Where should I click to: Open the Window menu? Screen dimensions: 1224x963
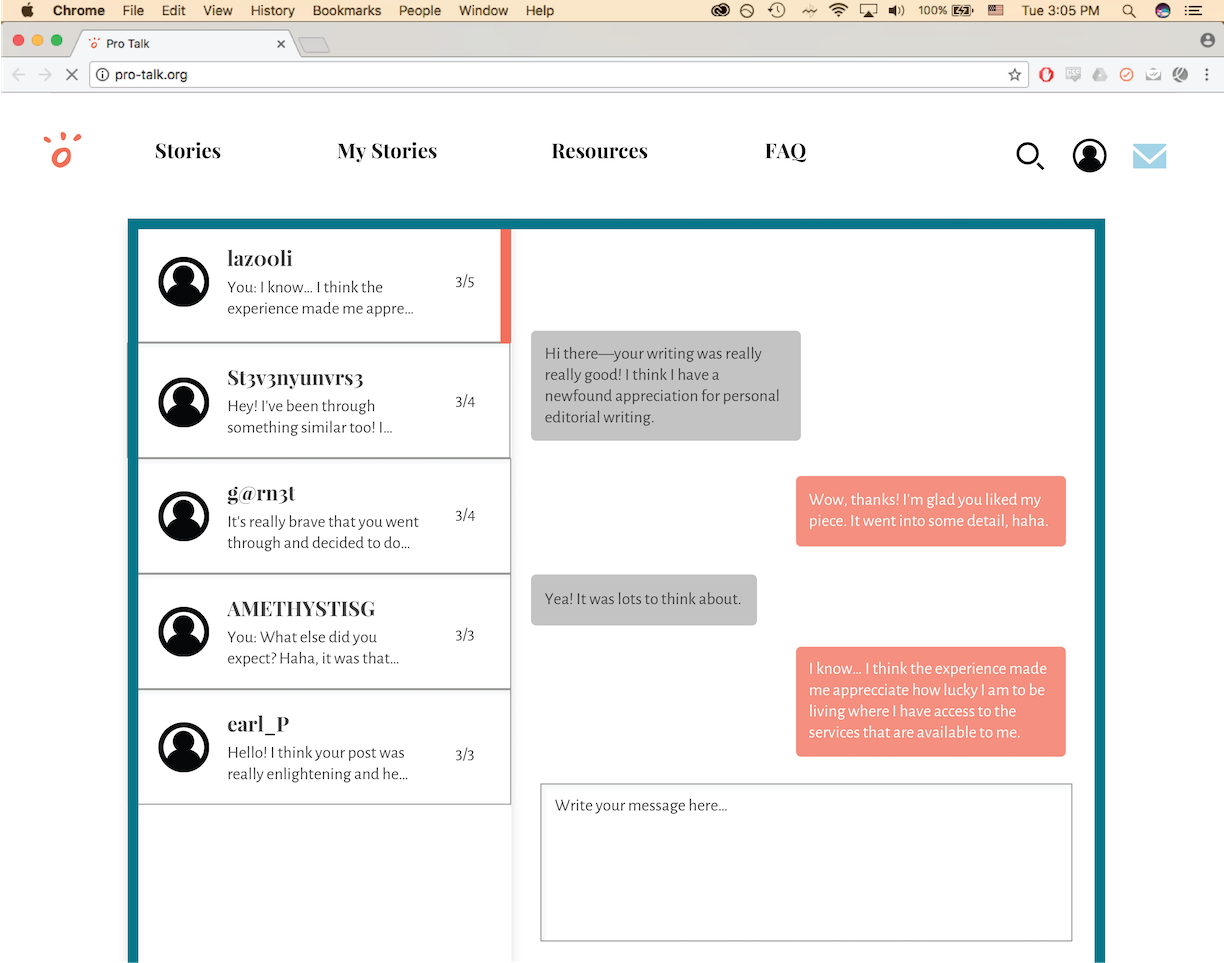(484, 10)
